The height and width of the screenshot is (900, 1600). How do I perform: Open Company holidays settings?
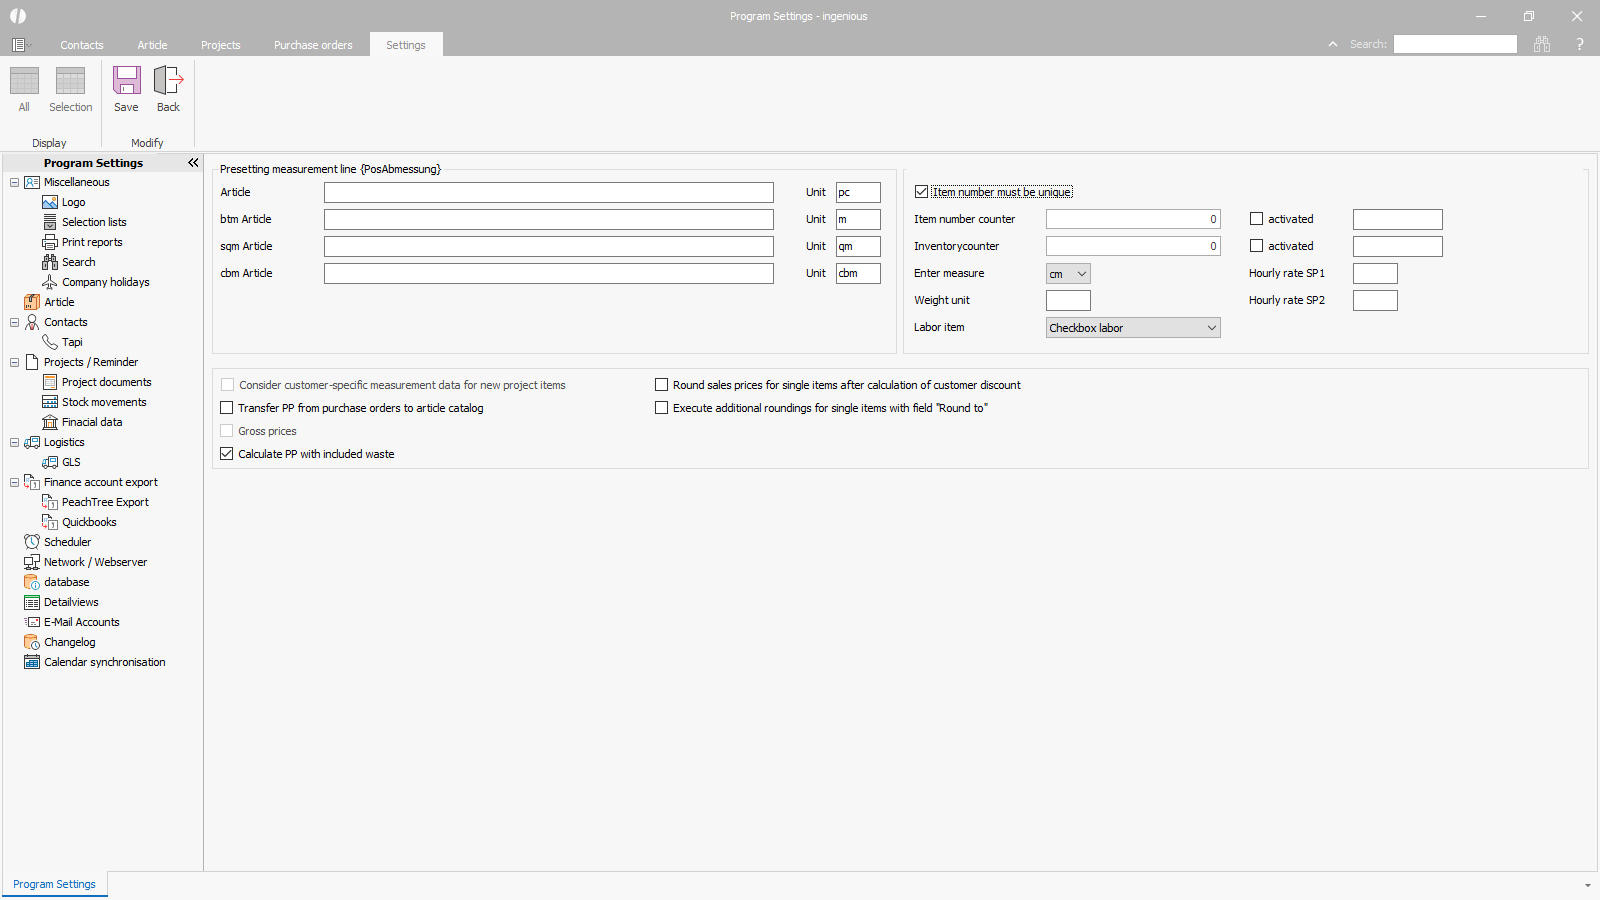[x=105, y=282]
